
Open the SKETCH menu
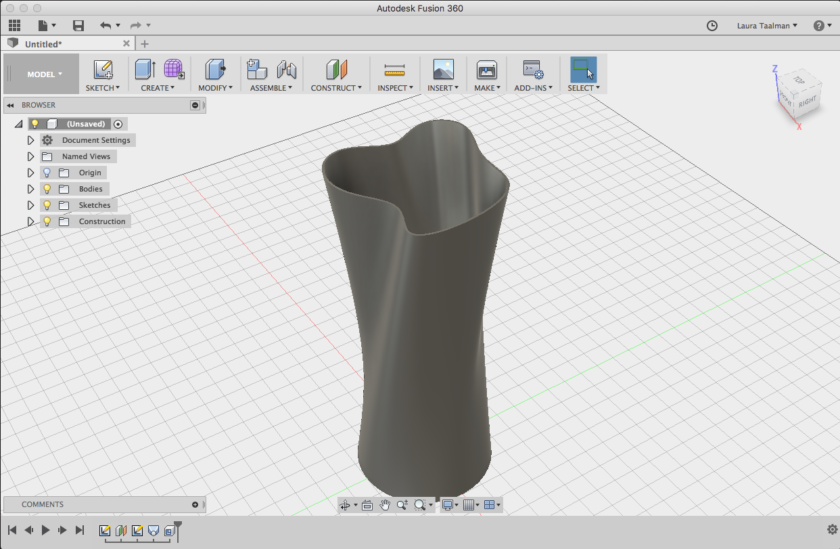pyautogui.click(x=103, y=88)
